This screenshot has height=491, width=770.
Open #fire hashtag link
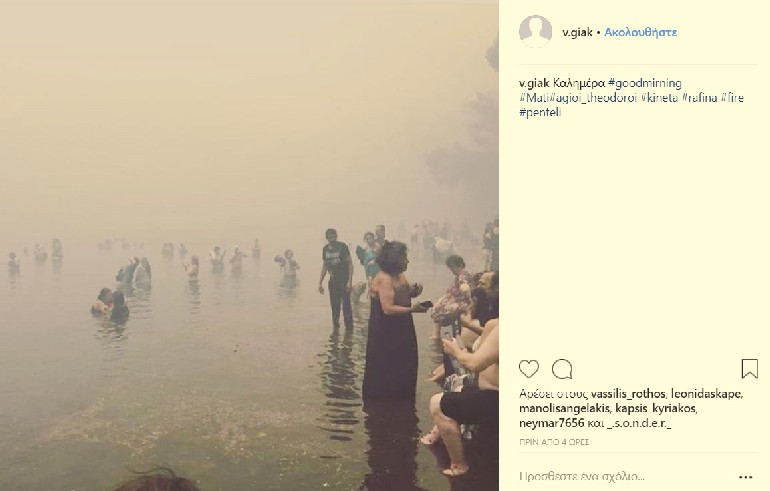[x=732, y=98]
